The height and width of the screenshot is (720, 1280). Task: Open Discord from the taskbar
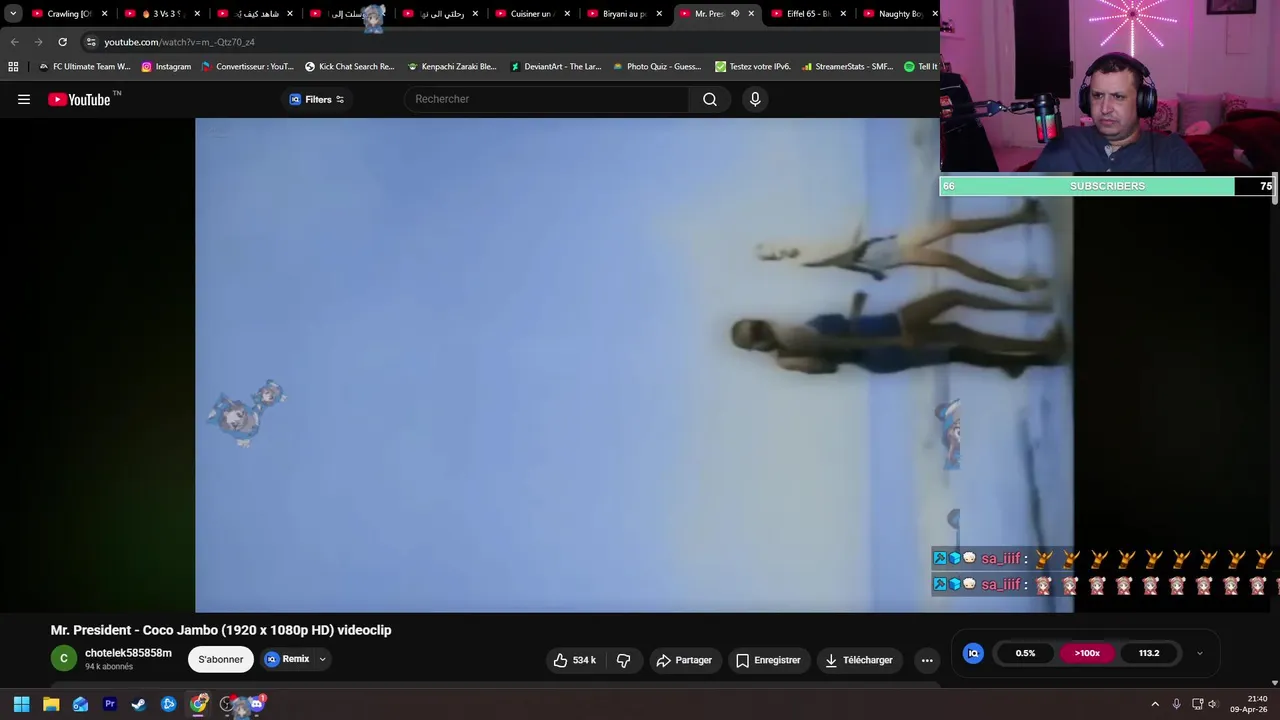tap(256, 704)
